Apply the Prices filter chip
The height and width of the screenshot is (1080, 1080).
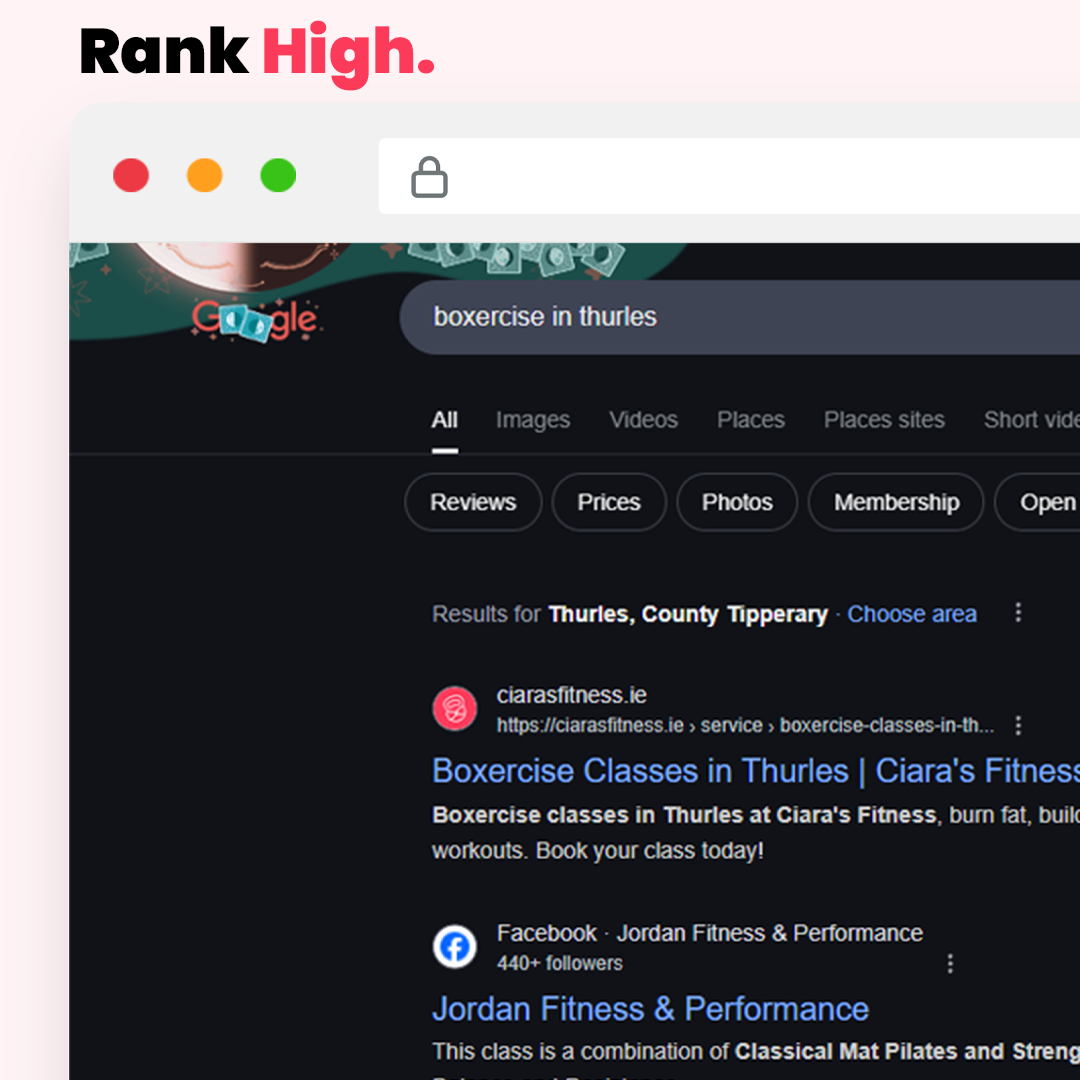(x=609, y=502)
